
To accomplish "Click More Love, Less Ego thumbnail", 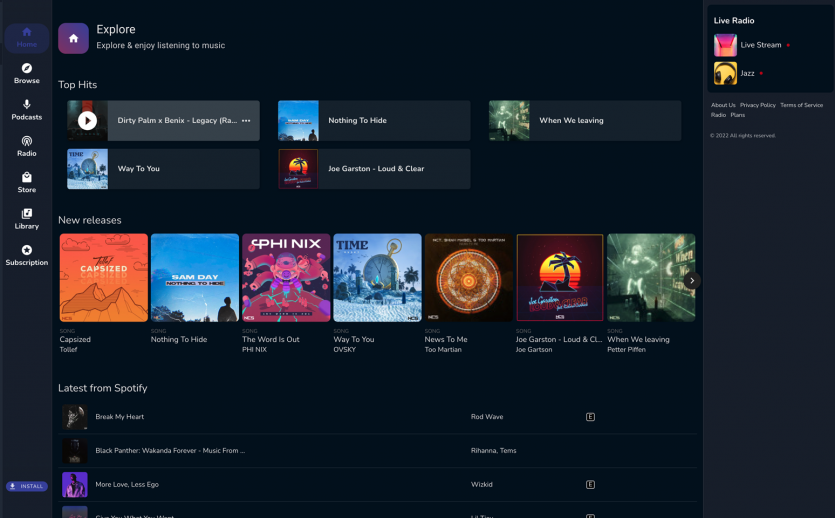I will tap(75, 484).
